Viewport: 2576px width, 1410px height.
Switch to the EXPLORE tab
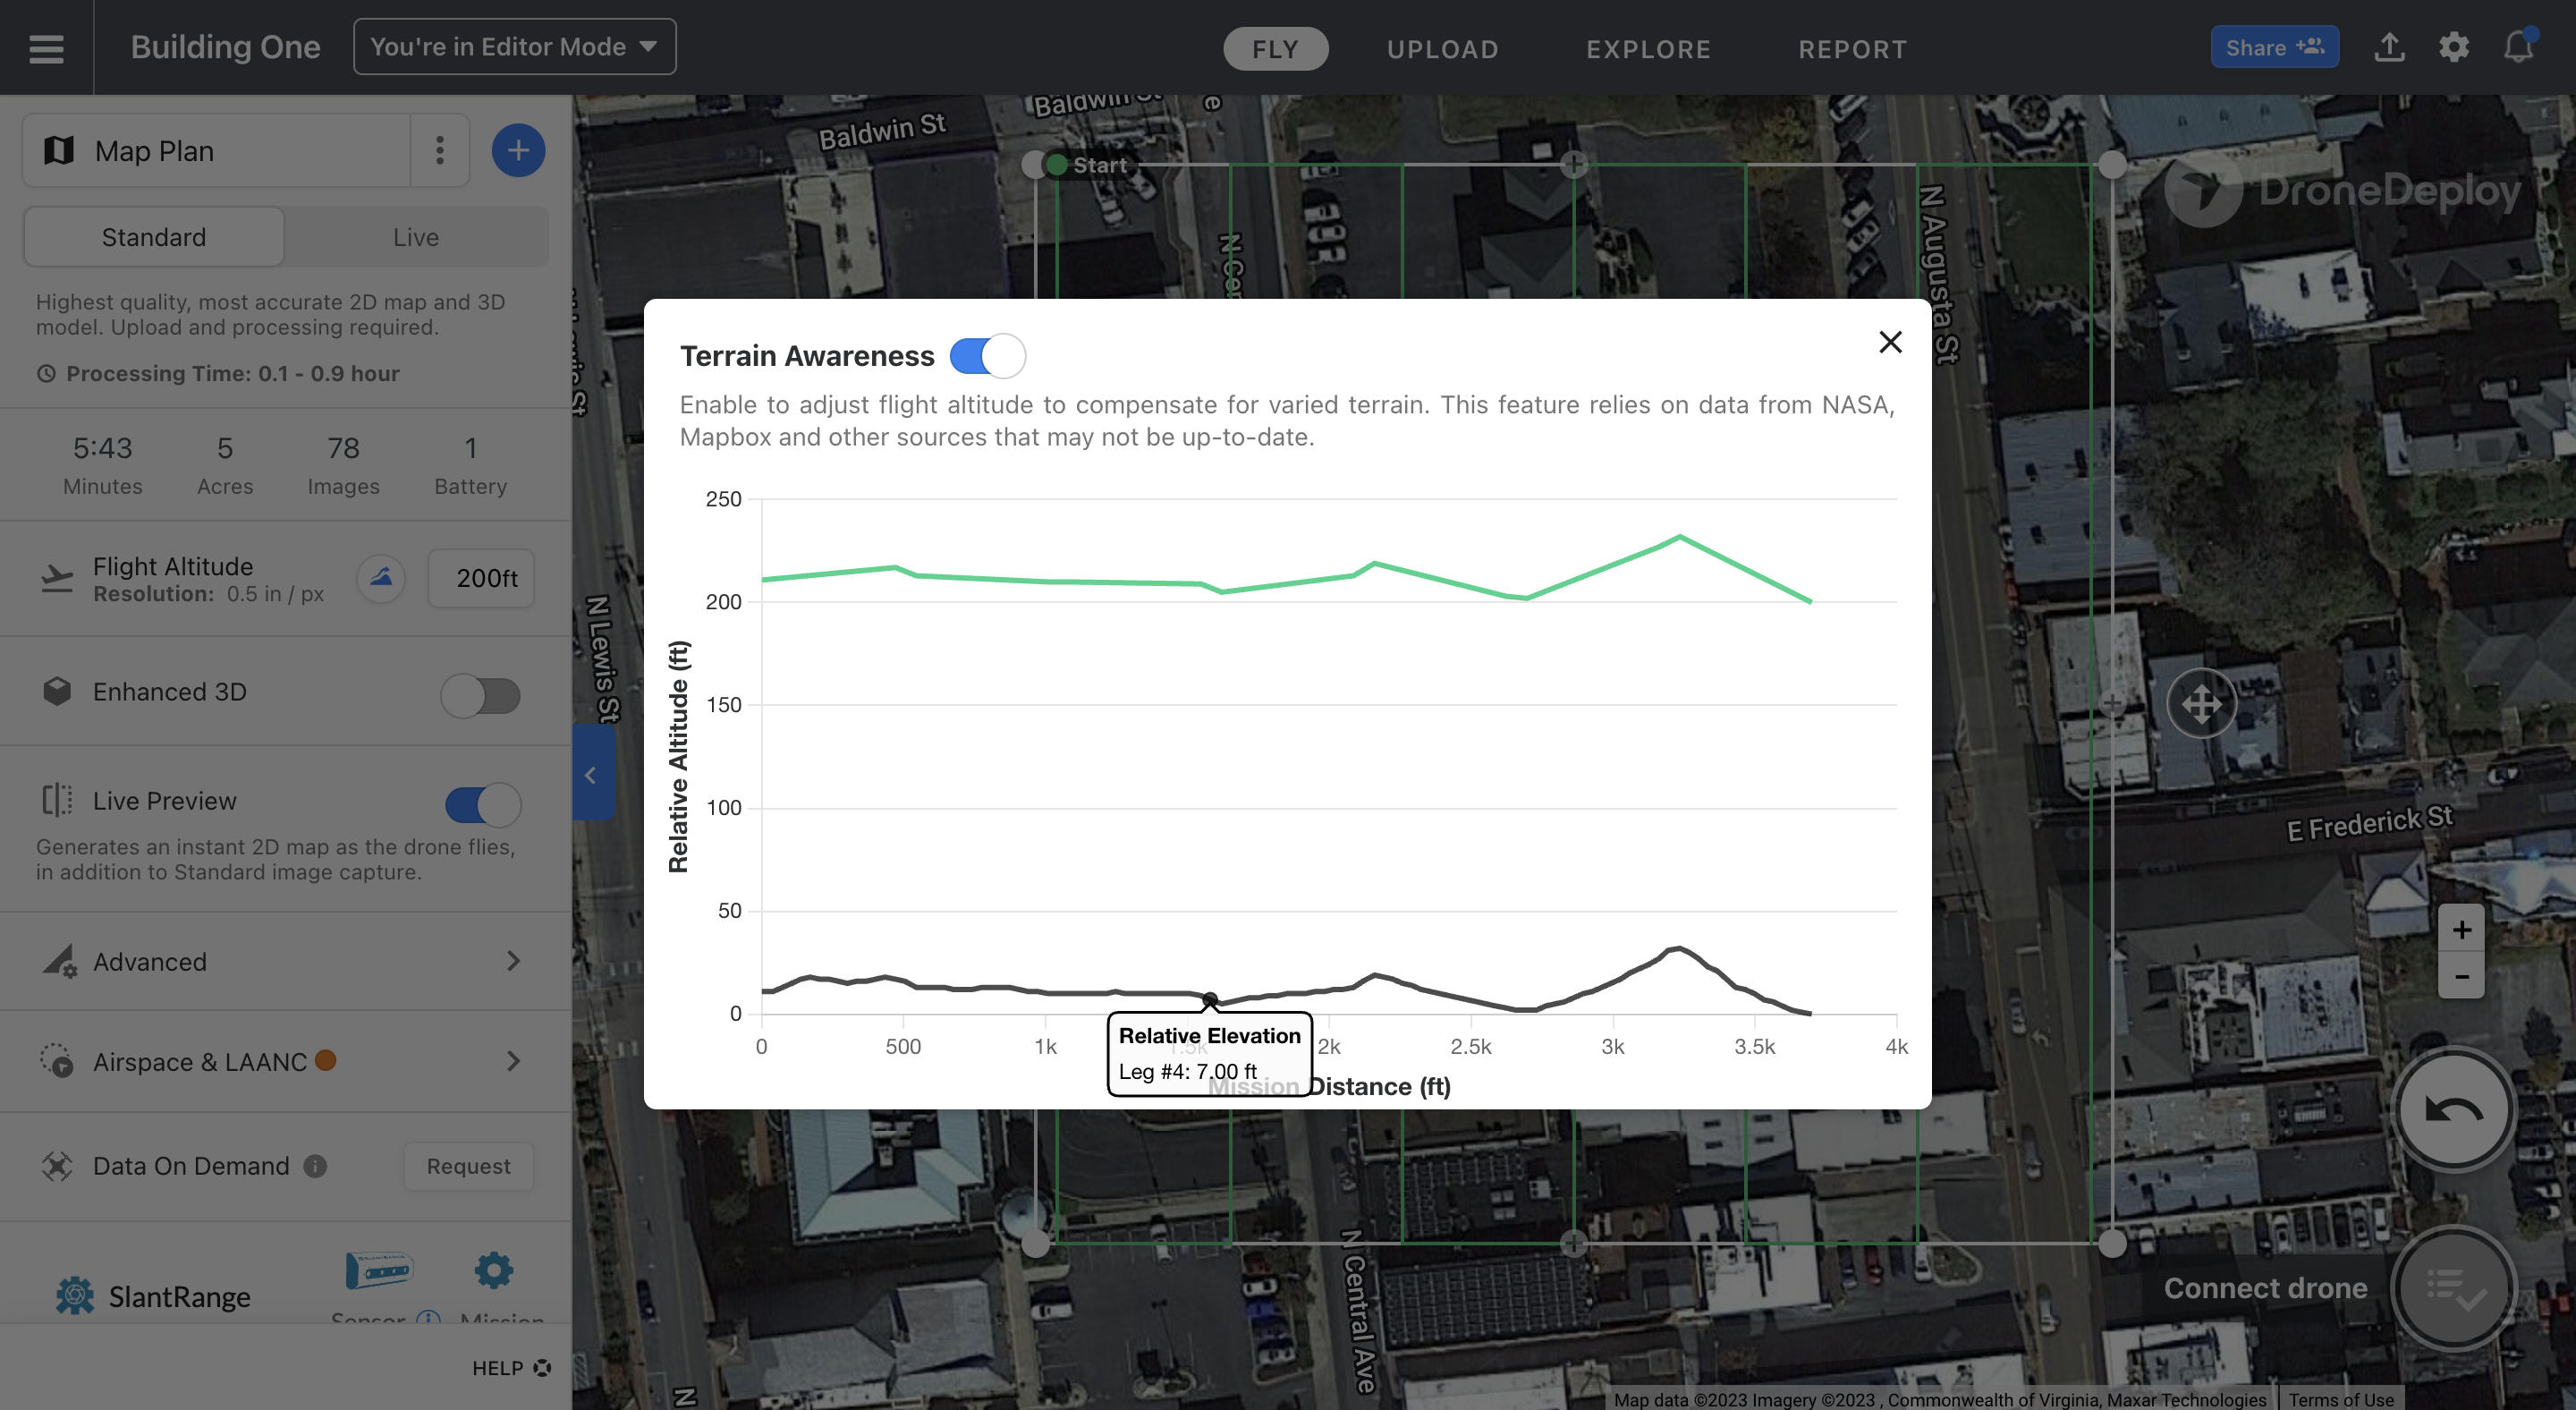[1648, 49]
